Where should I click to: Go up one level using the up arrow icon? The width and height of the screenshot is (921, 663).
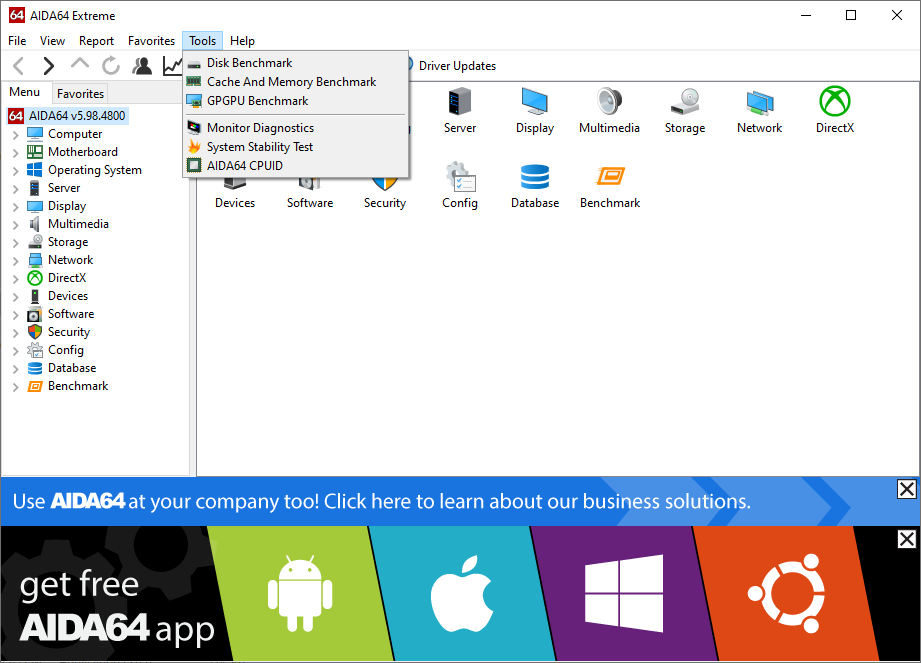click(x=80, y=64)
